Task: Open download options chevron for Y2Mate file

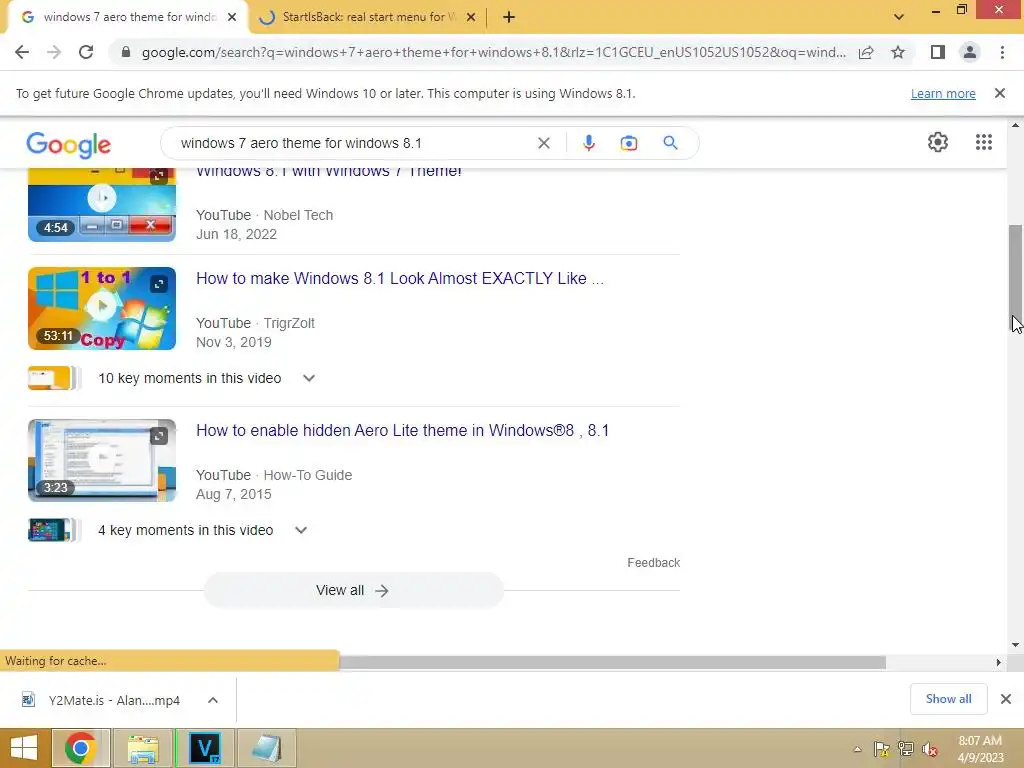Action: pyautogui.click(x=213, y=700)
